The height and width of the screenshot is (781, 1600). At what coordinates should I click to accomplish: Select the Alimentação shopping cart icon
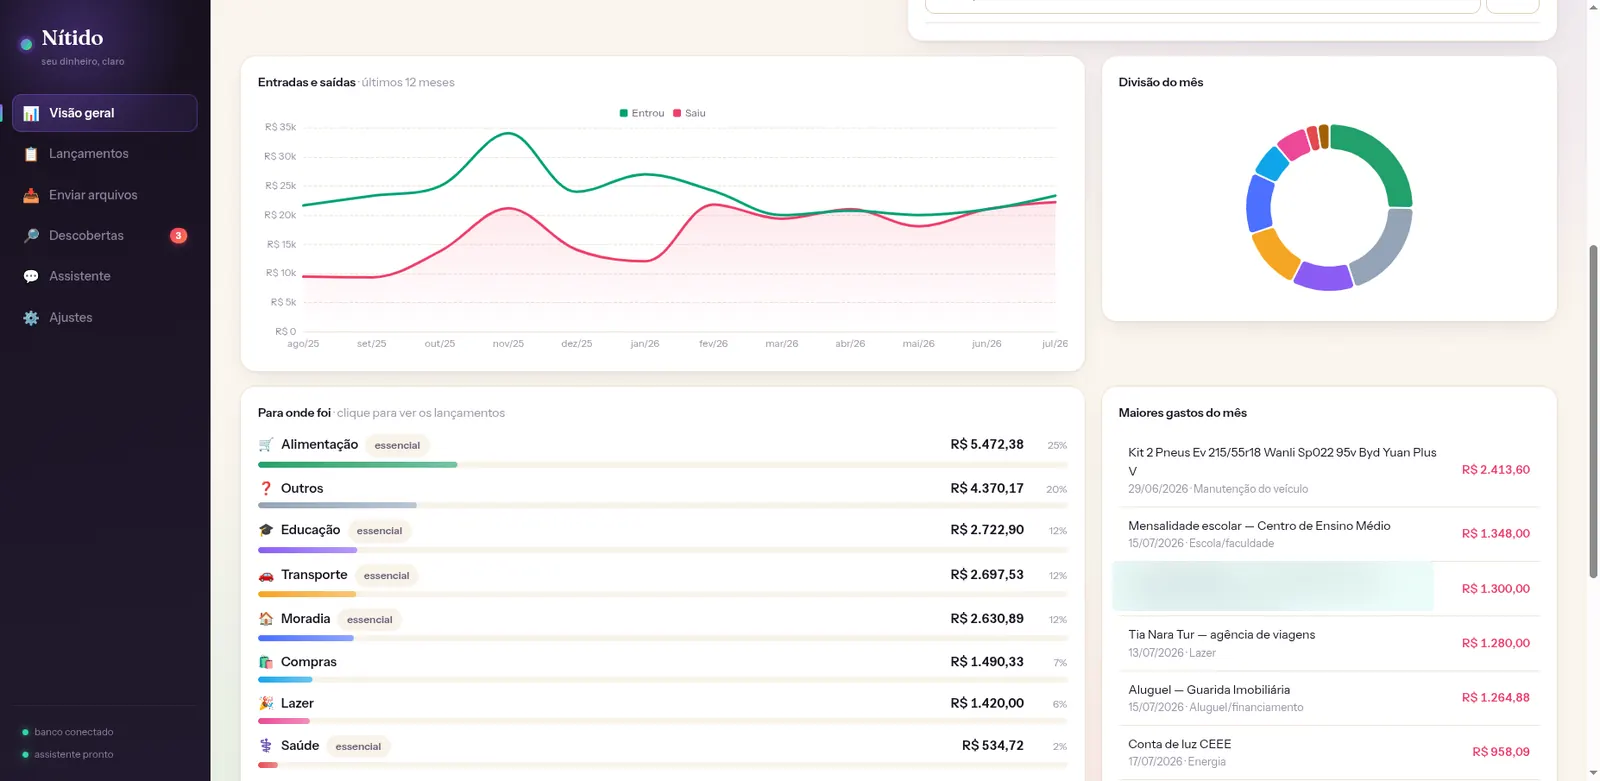pos(266,444)
